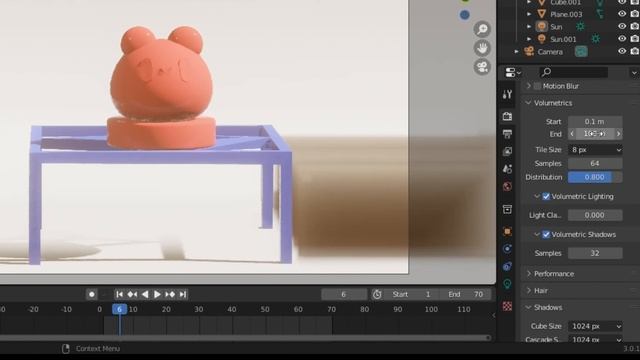Image resolution: width=640 pixels, height=360 pixels.
Task: Disable Sun.001 in renders via its camera icon
Action: point(635,39)
